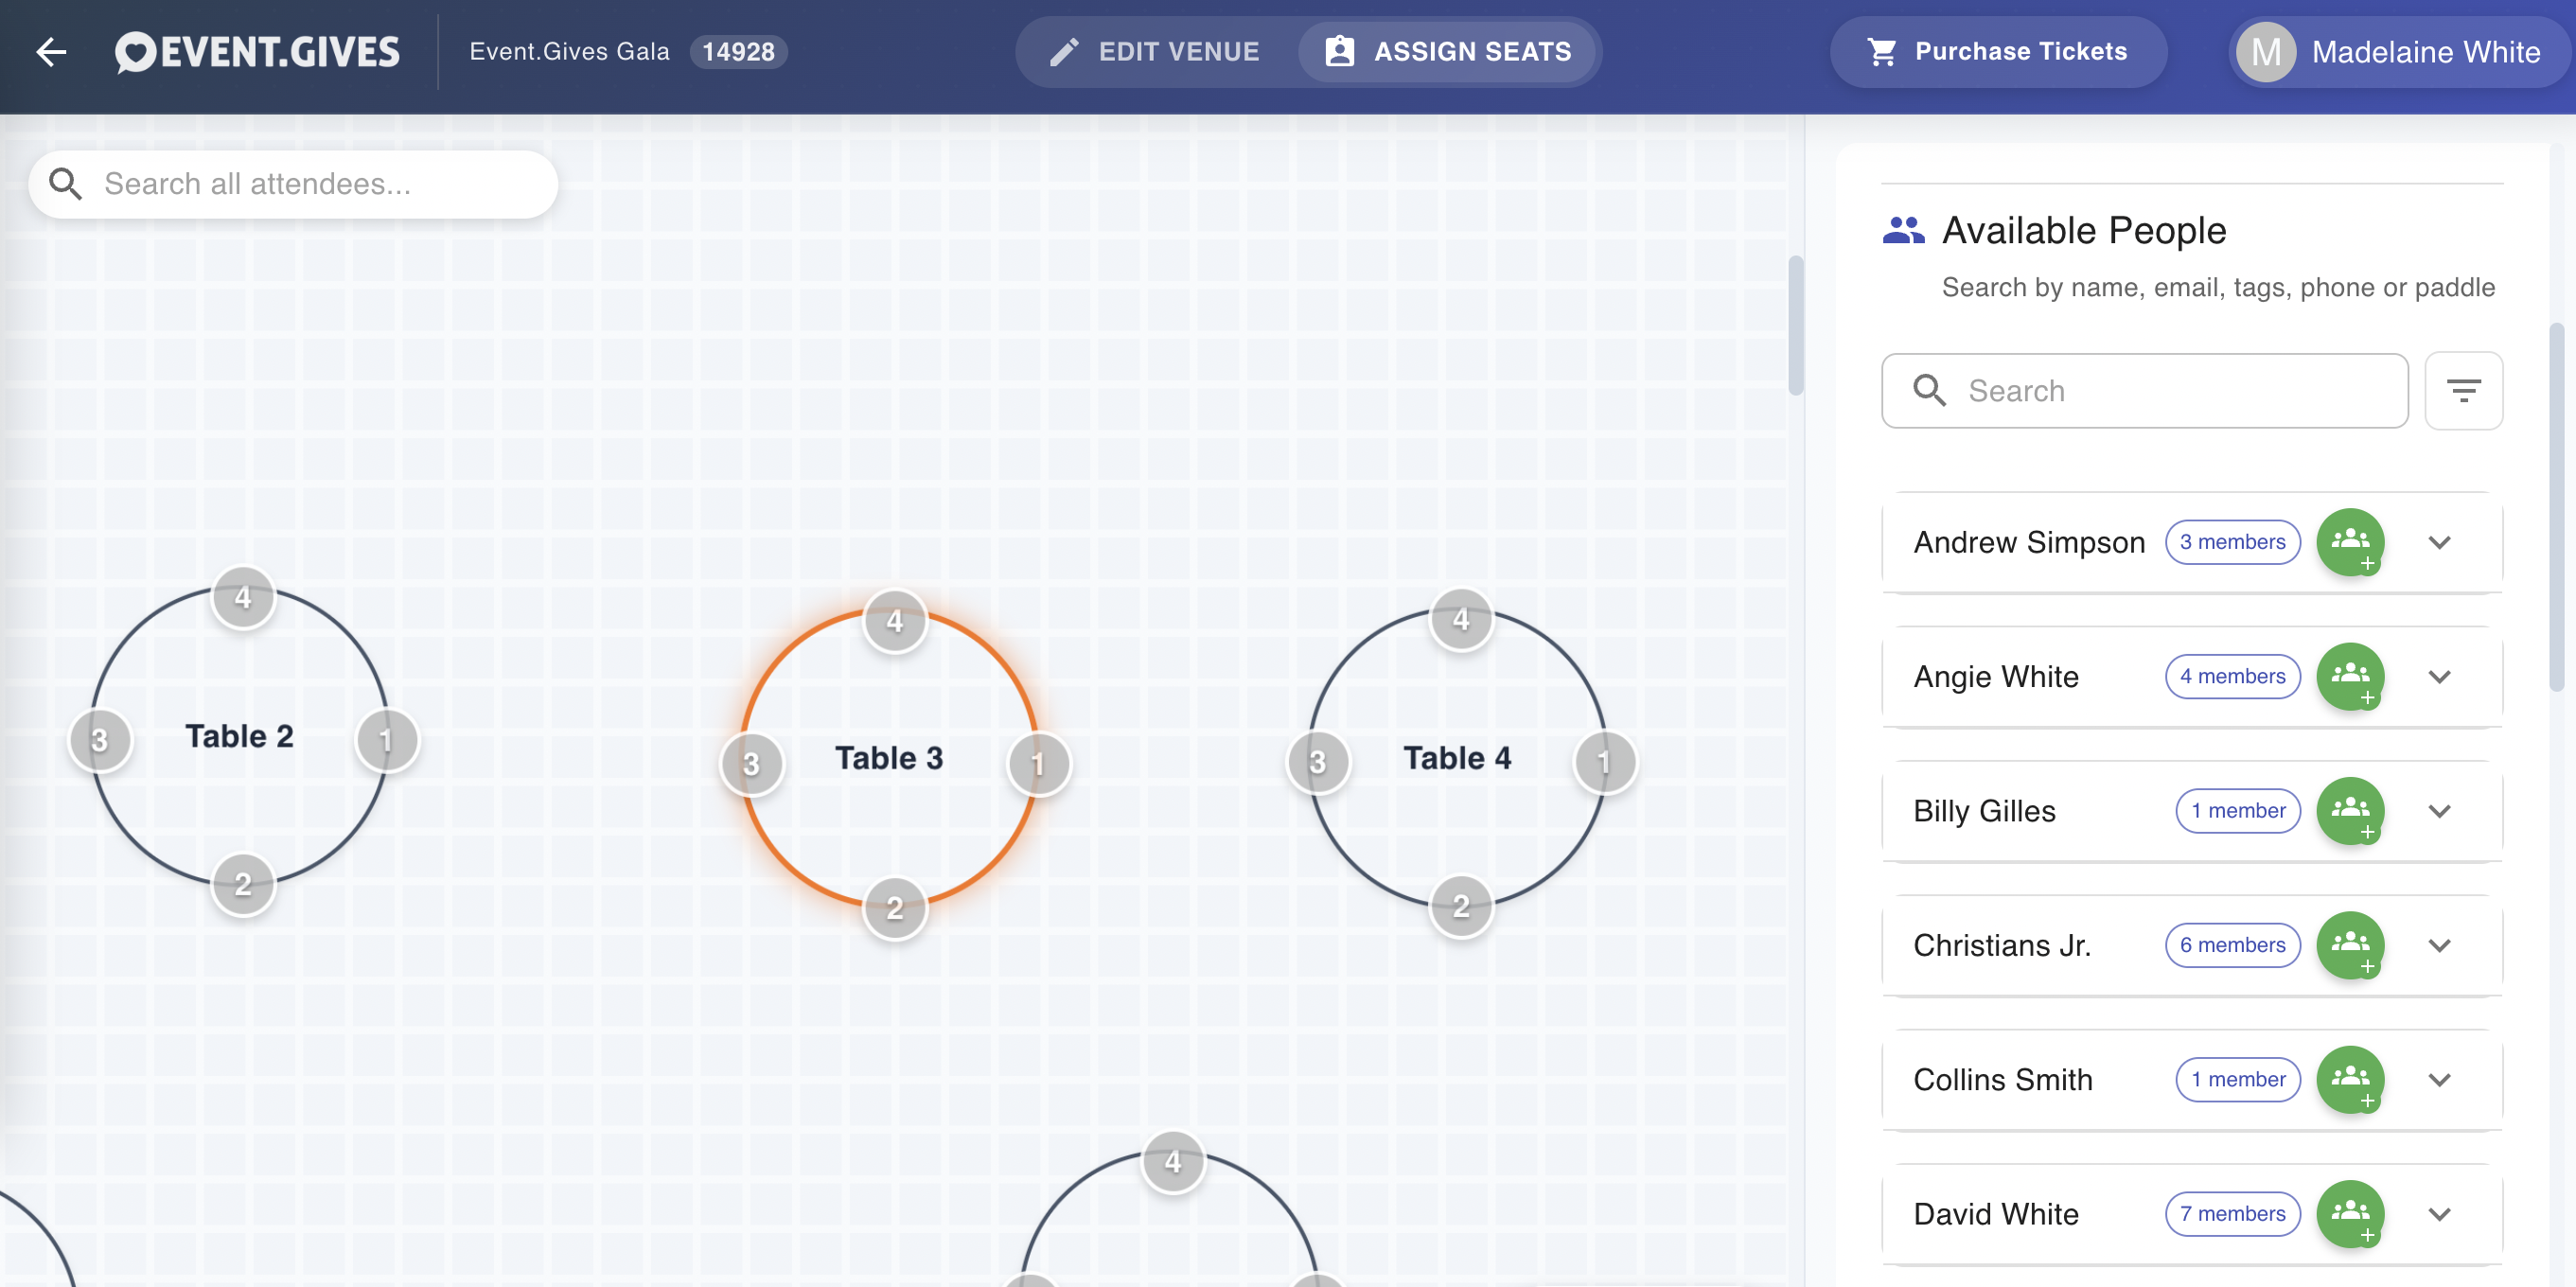Click the 1 member badge for Billy Gilles
The width and height of the screenshot is (2576, 1287).
click(x=2238, y=811)
